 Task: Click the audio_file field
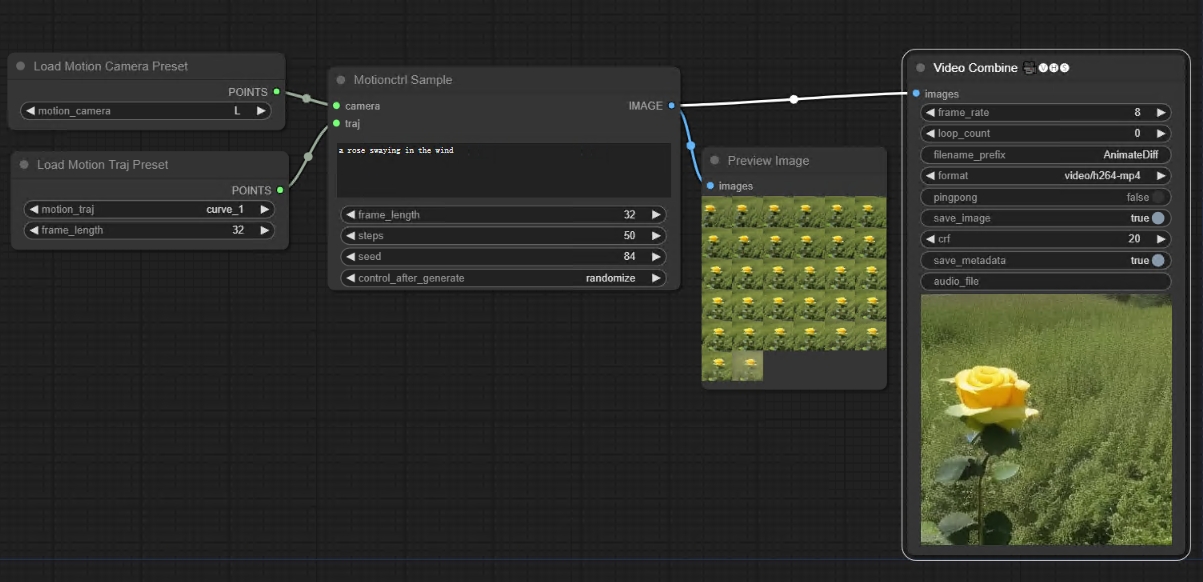[x=1046, y=282]
